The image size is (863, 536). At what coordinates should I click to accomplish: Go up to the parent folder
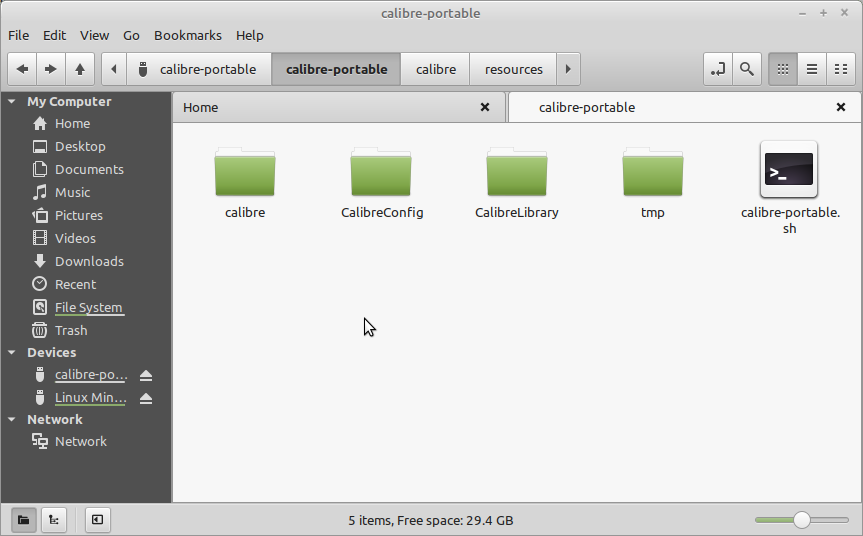[x=80, y=69]
